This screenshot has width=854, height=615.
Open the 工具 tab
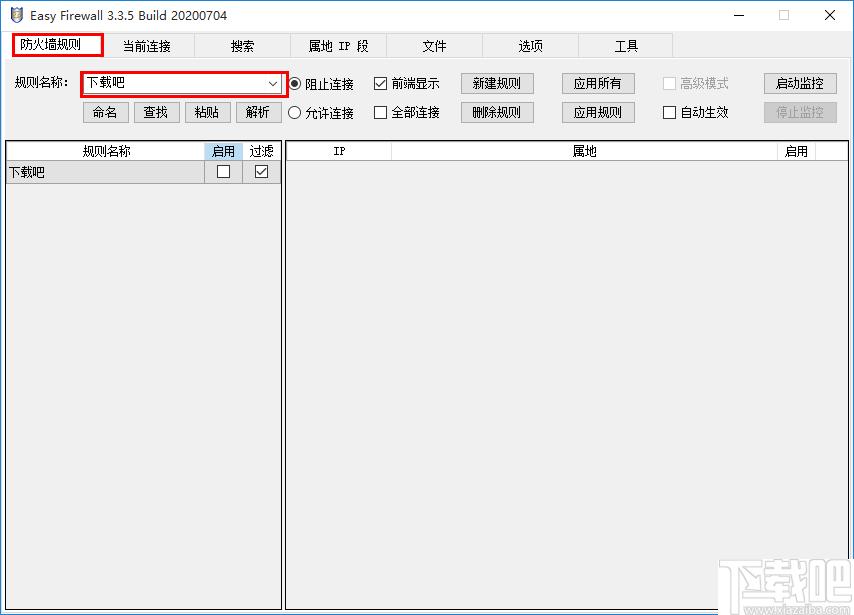tap(625, 46)
